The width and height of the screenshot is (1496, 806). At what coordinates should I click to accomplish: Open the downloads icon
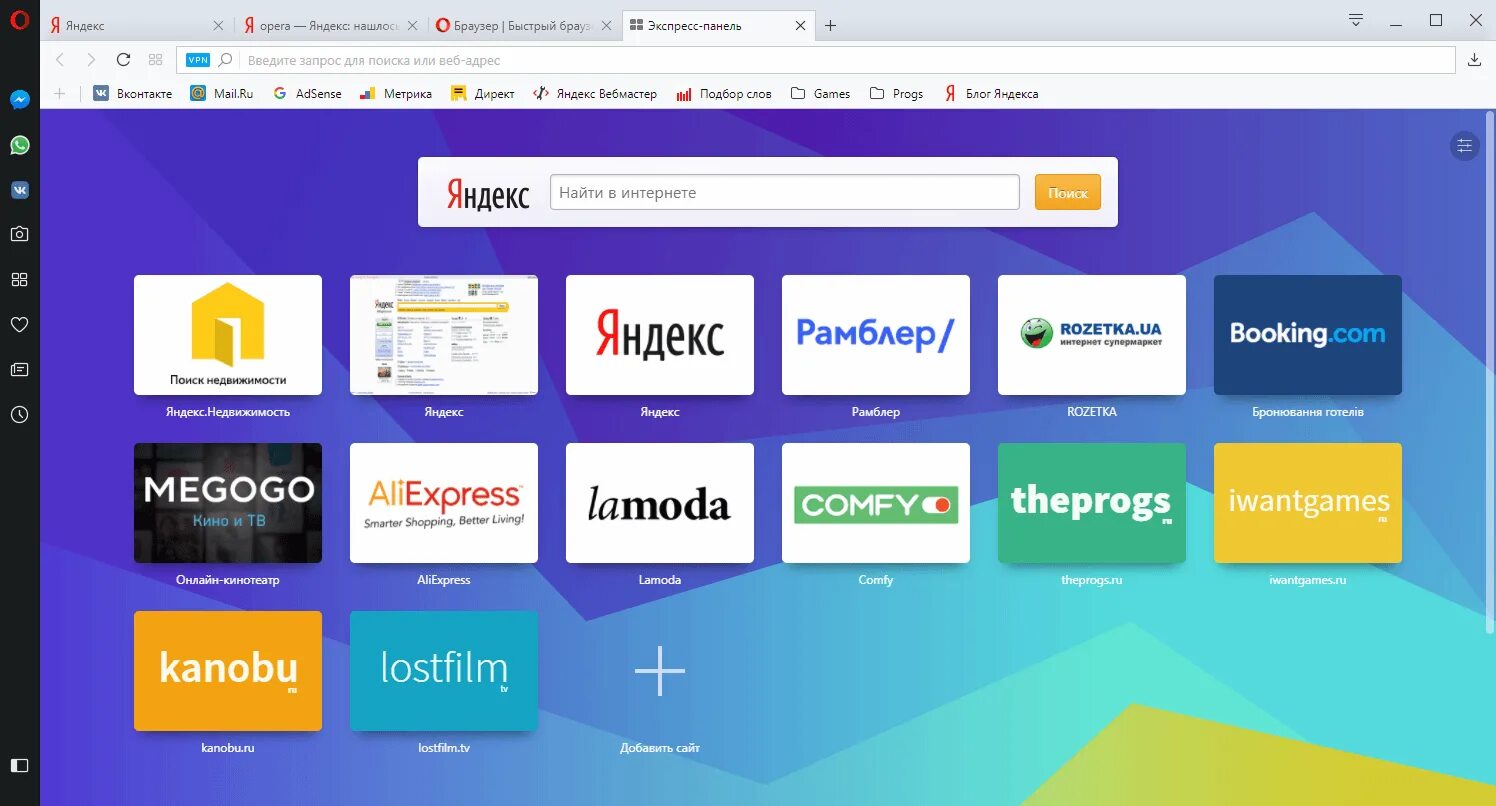(x=1474, y=60)
